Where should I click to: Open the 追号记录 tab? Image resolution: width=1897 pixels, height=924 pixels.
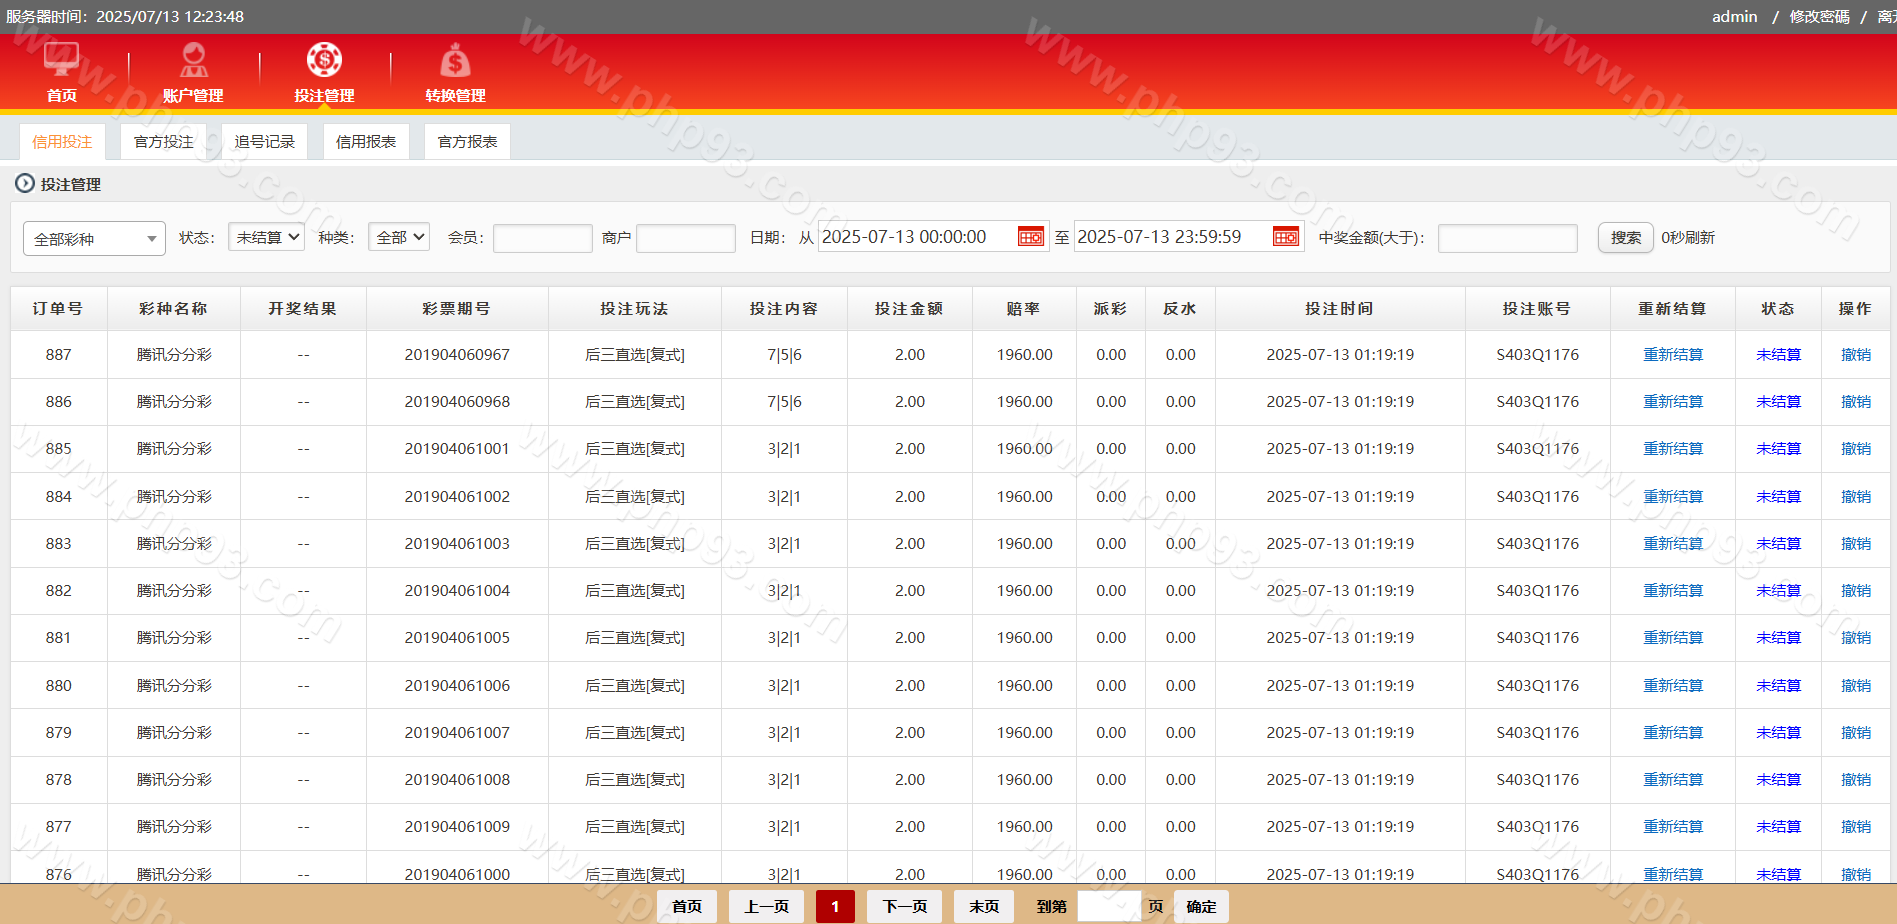(x=265, y=142)
